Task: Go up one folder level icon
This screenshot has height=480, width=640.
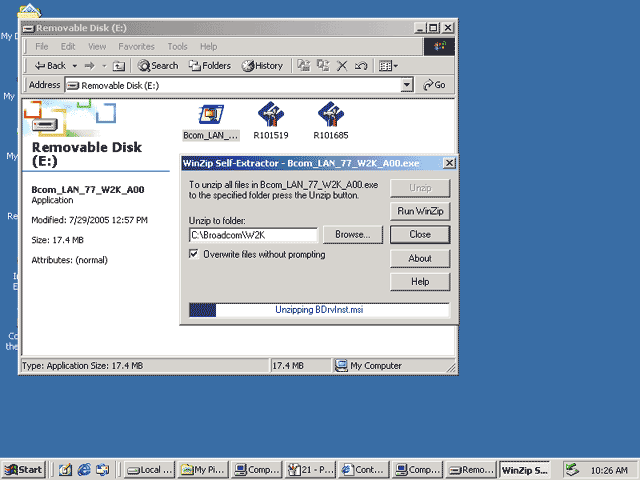Action: click(x=118, y=66)
